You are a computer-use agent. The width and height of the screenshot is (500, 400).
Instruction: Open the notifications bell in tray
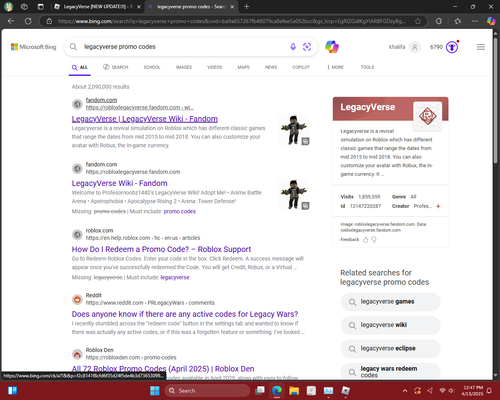click(x=489, y=390)
